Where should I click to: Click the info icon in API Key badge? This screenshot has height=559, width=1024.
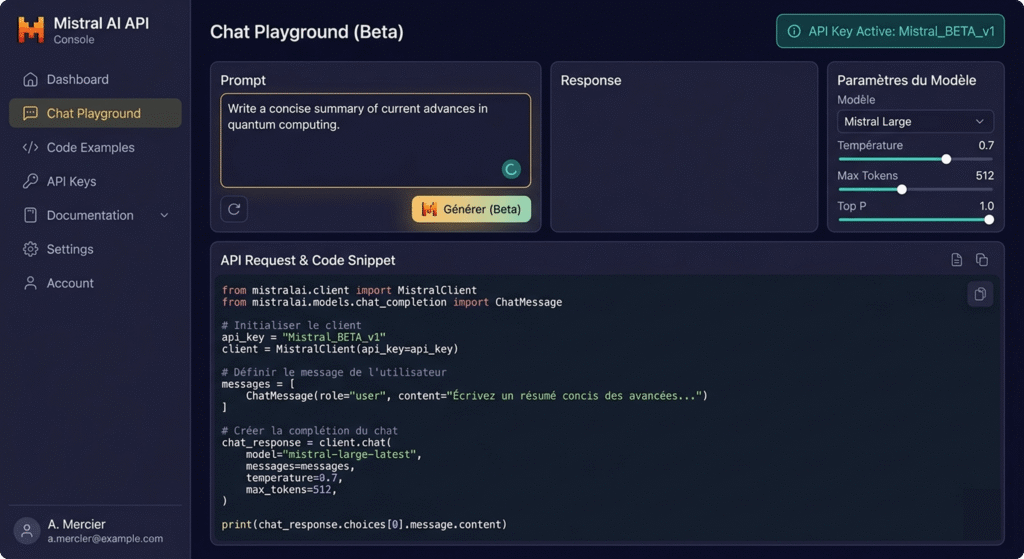tap(793, 31)
